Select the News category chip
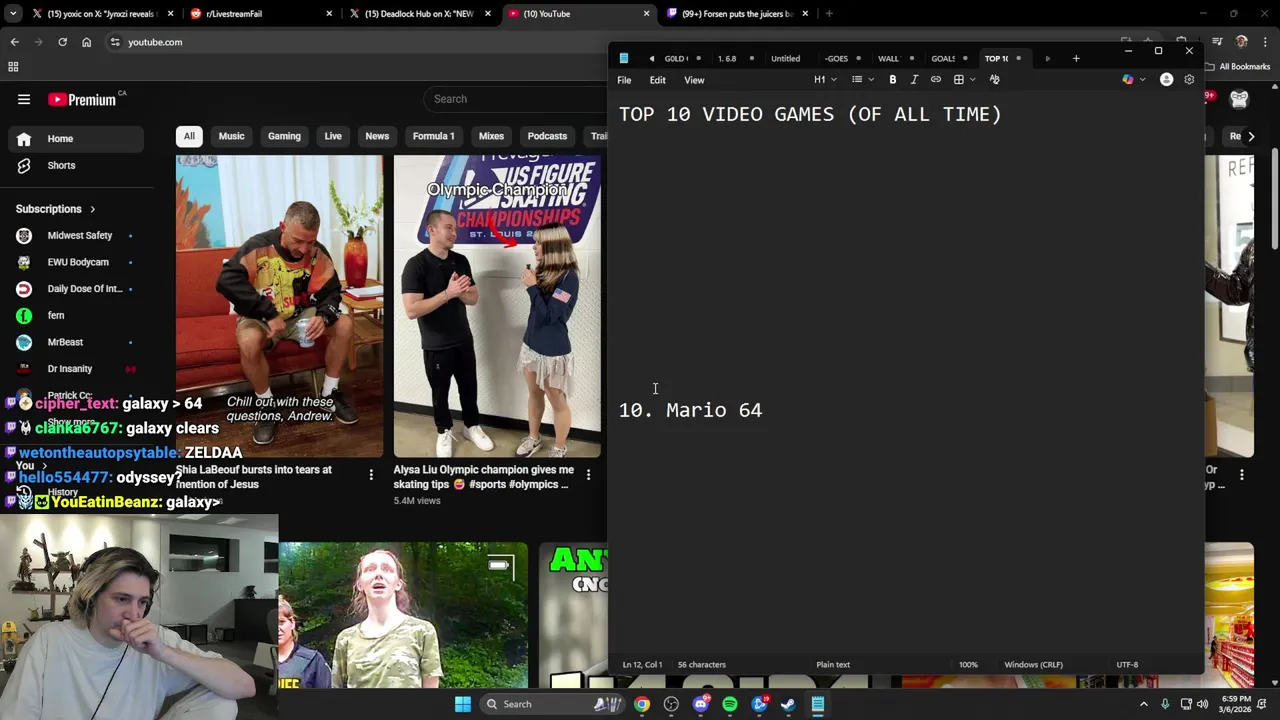This screenshot has width=1280, height=720. coord(377,136)
